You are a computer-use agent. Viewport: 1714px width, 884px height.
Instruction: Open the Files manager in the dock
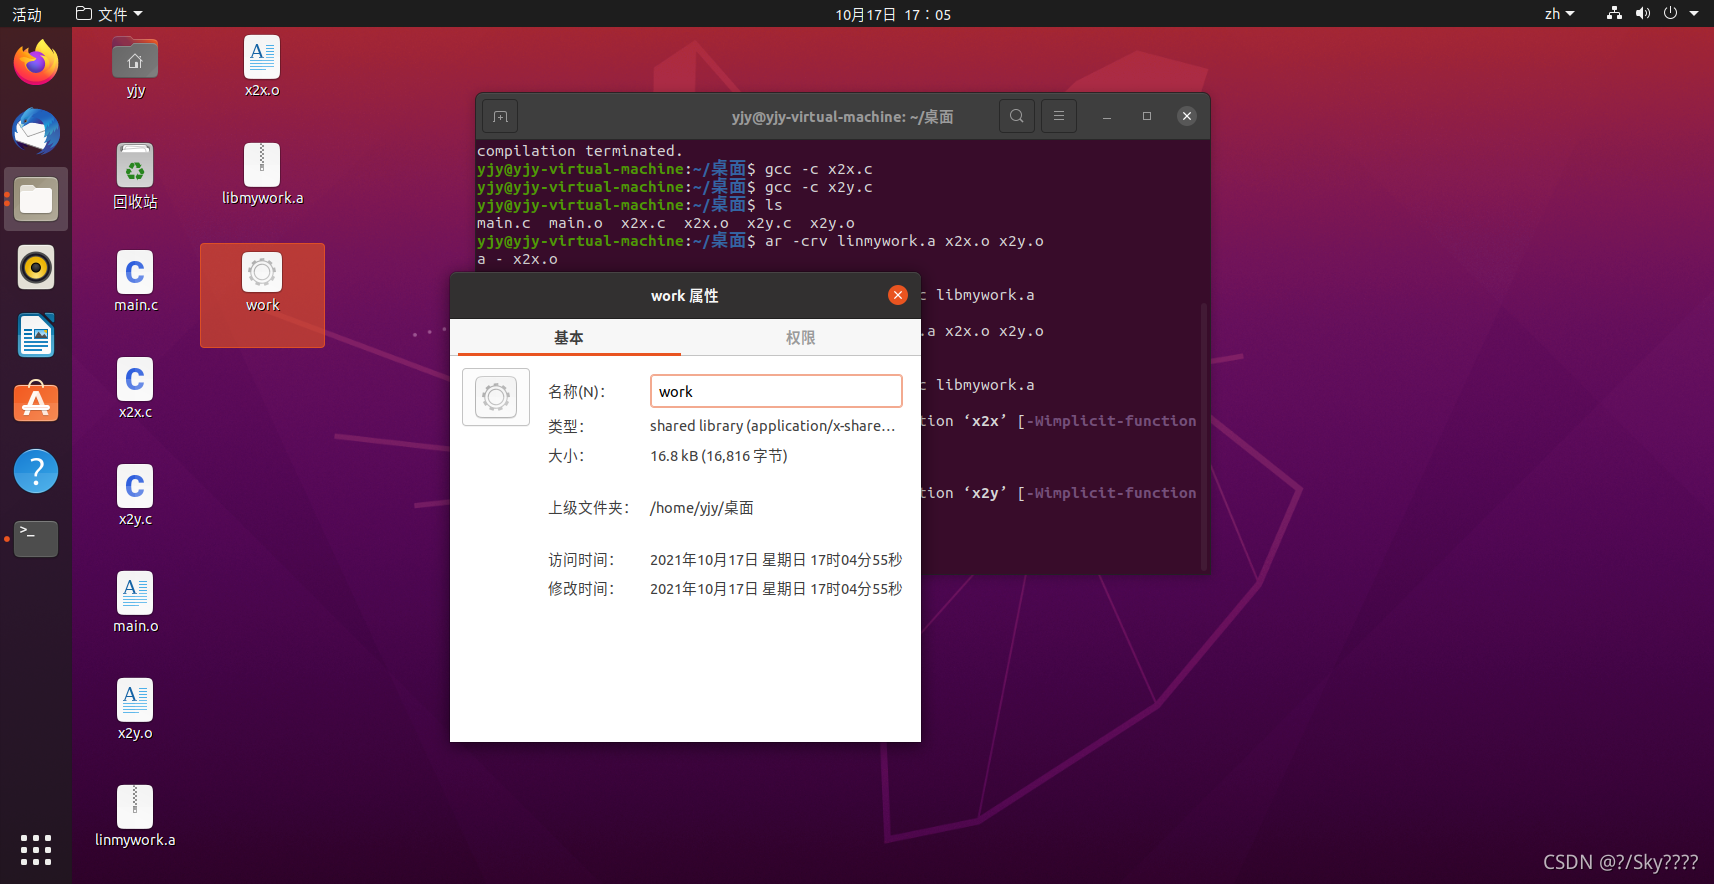[x=36, y=199]
